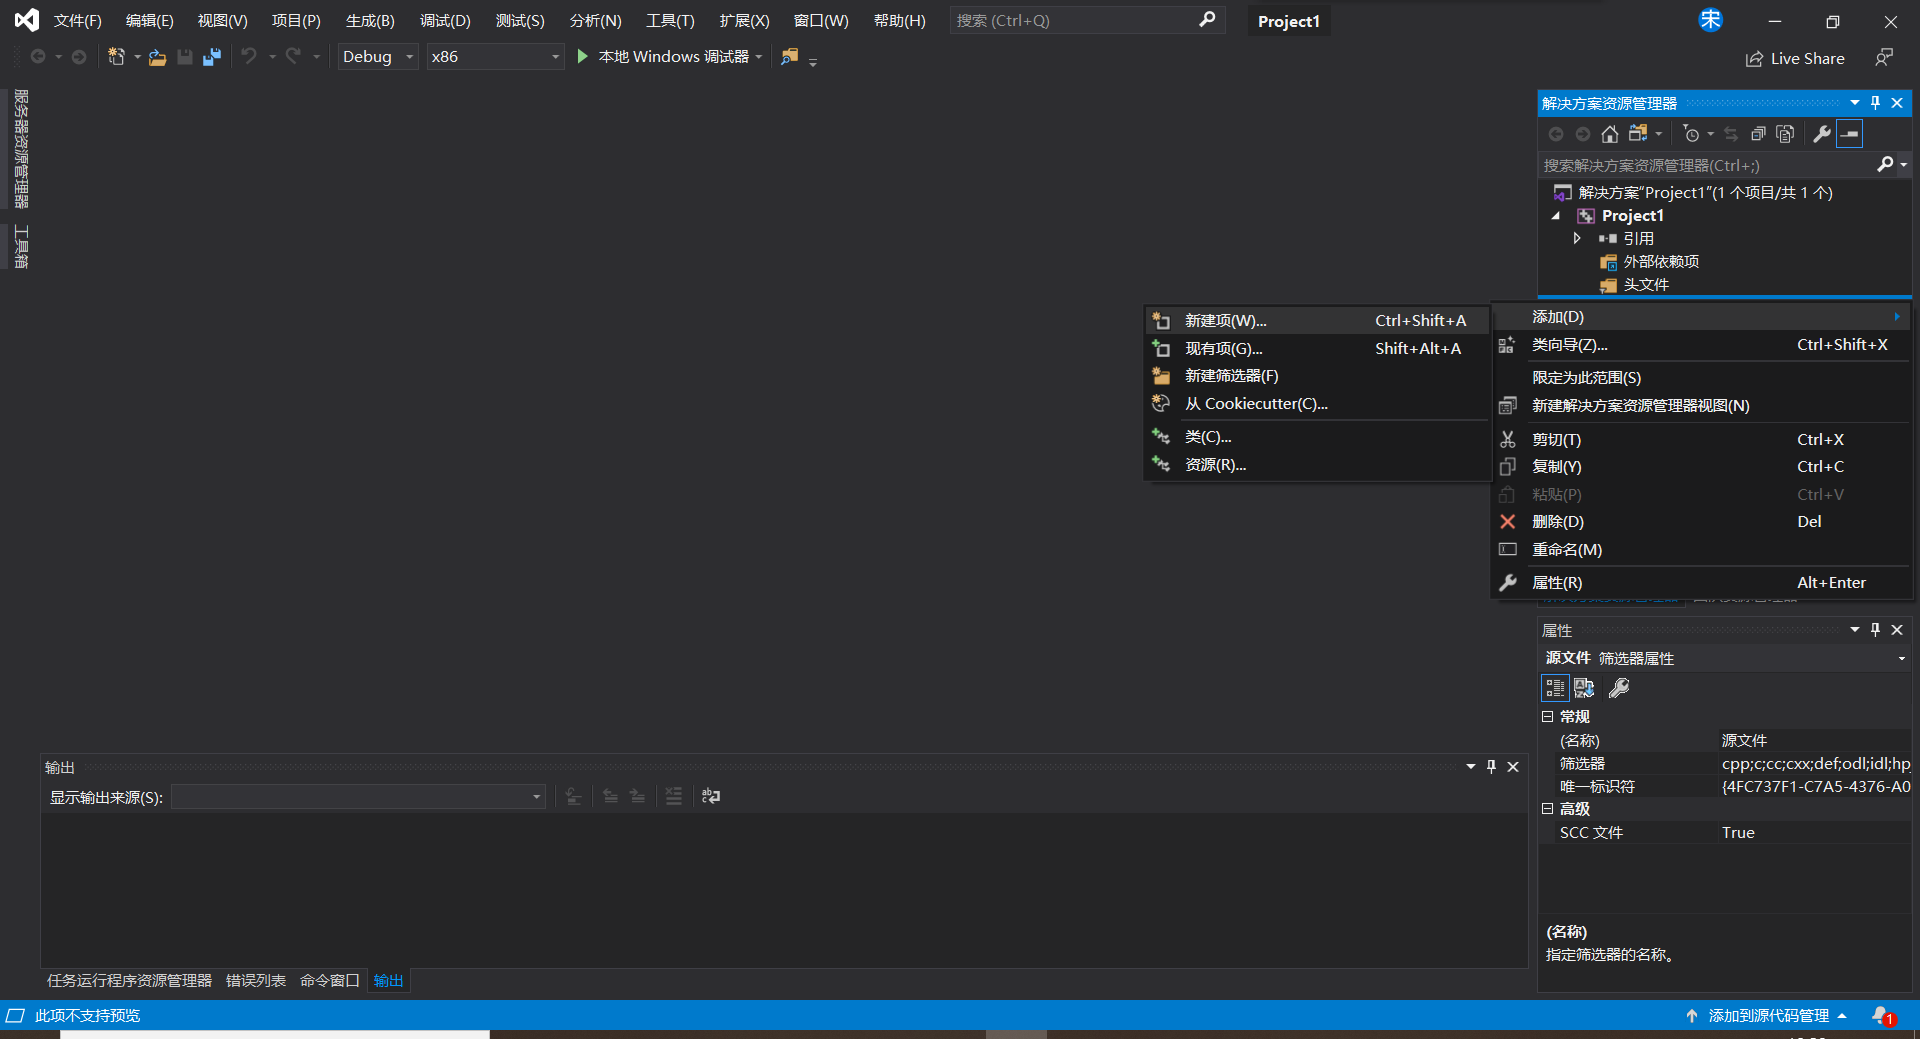The width and height of the screenshot is (1920, 1039).
Task: Click the Solution Explorer home icon
Action: [x=1609, y=134]
